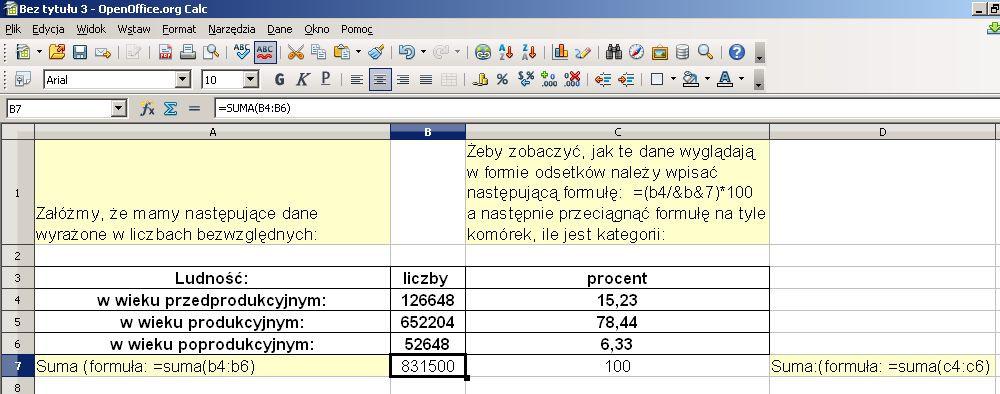Open the font color dropdown arrow
1000x394 pixels.
click(741, 80)
